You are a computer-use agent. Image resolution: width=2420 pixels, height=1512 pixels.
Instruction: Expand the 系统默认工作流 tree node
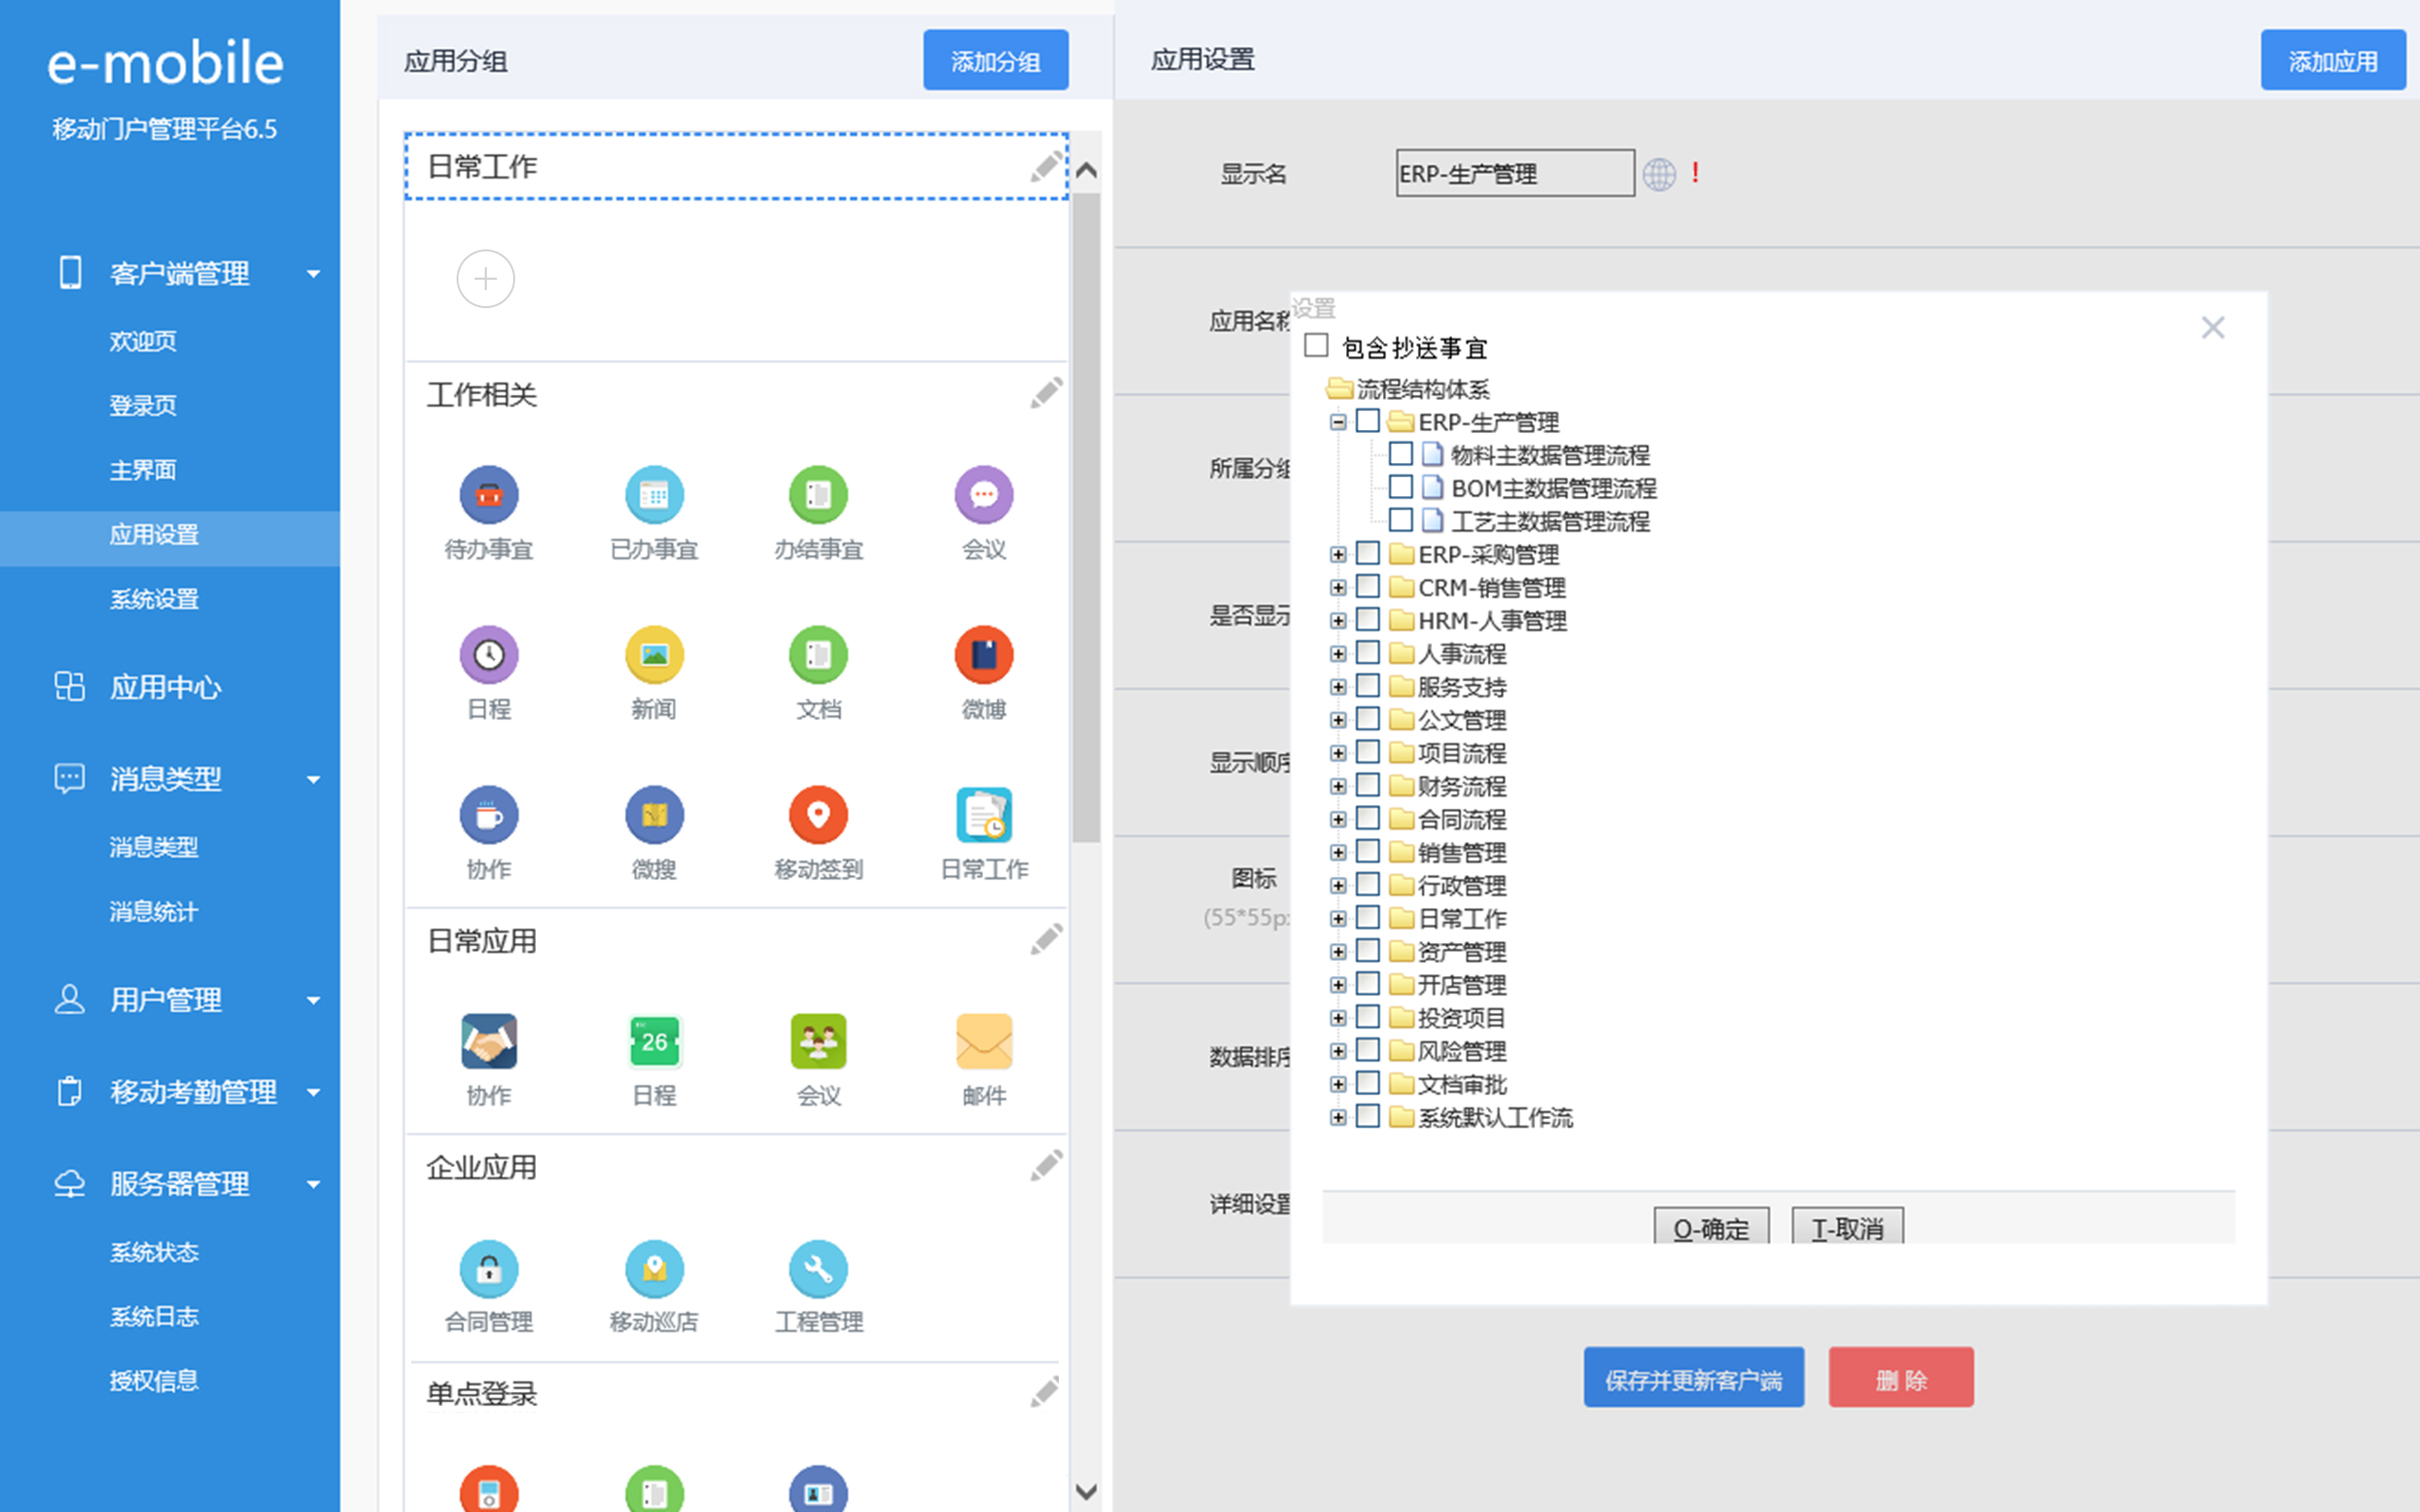(x=1338, y=1117)
